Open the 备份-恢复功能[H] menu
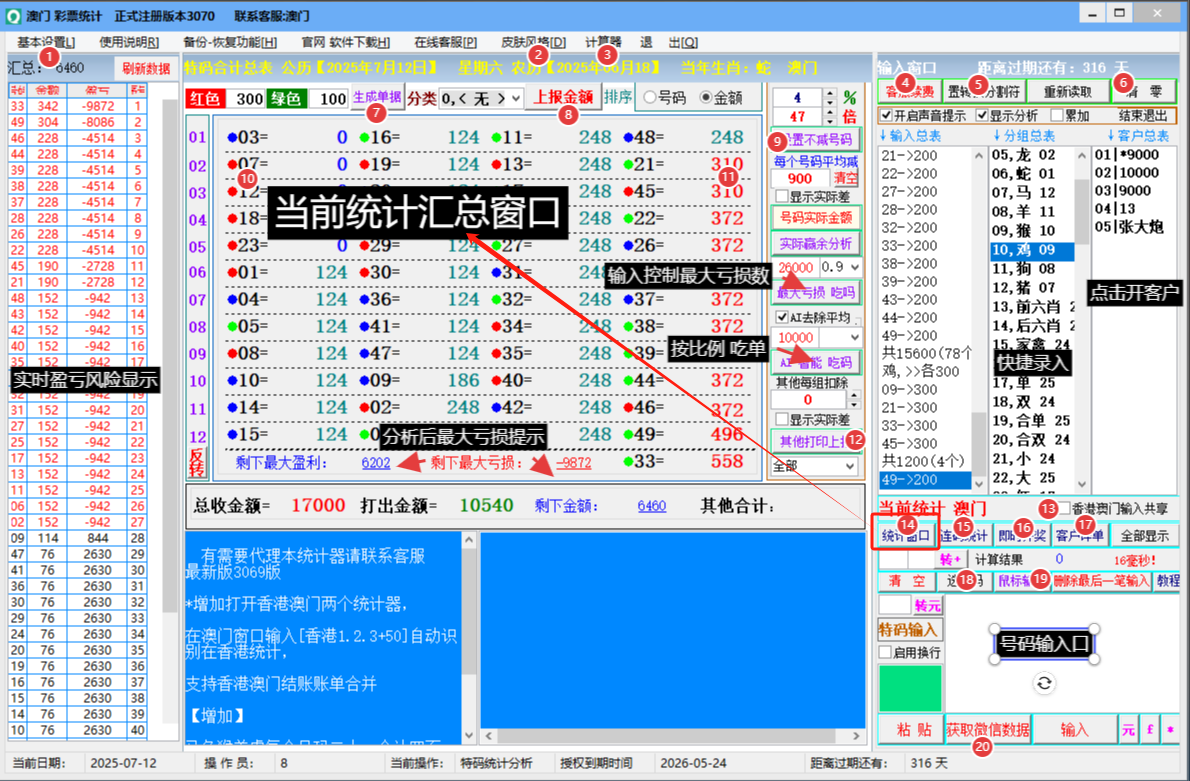This screenshot has height=781, width=1190. (x=230, y=43)
